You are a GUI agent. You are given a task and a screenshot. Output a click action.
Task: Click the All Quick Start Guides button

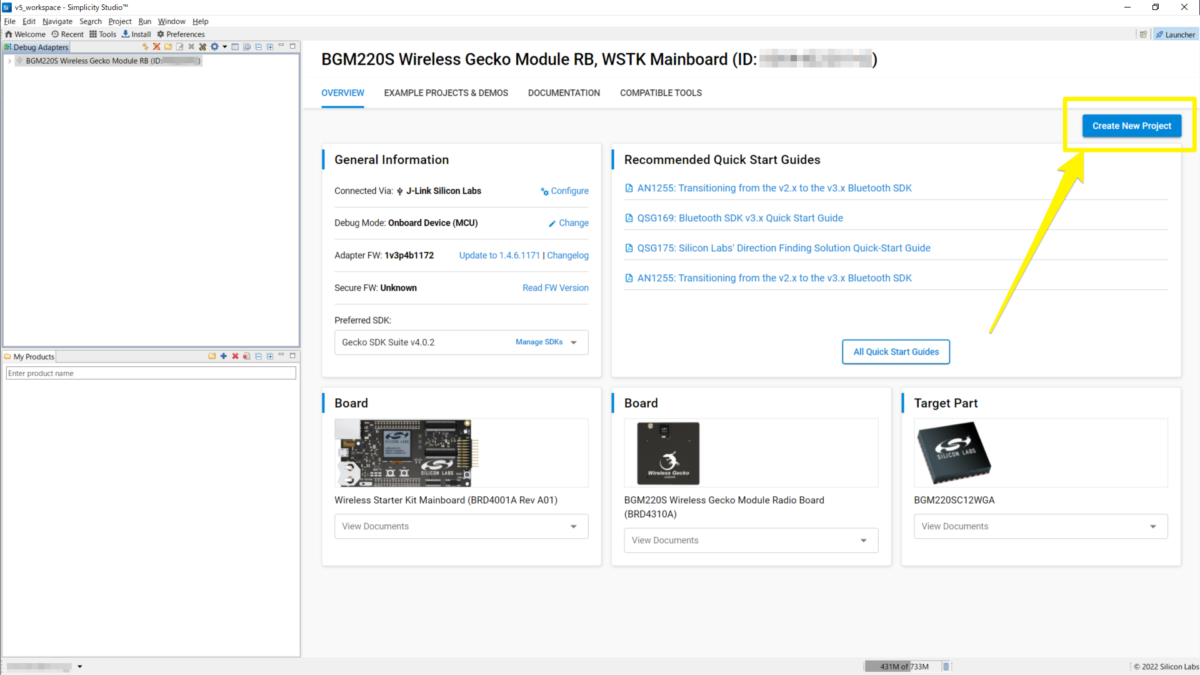click(896, 352)
